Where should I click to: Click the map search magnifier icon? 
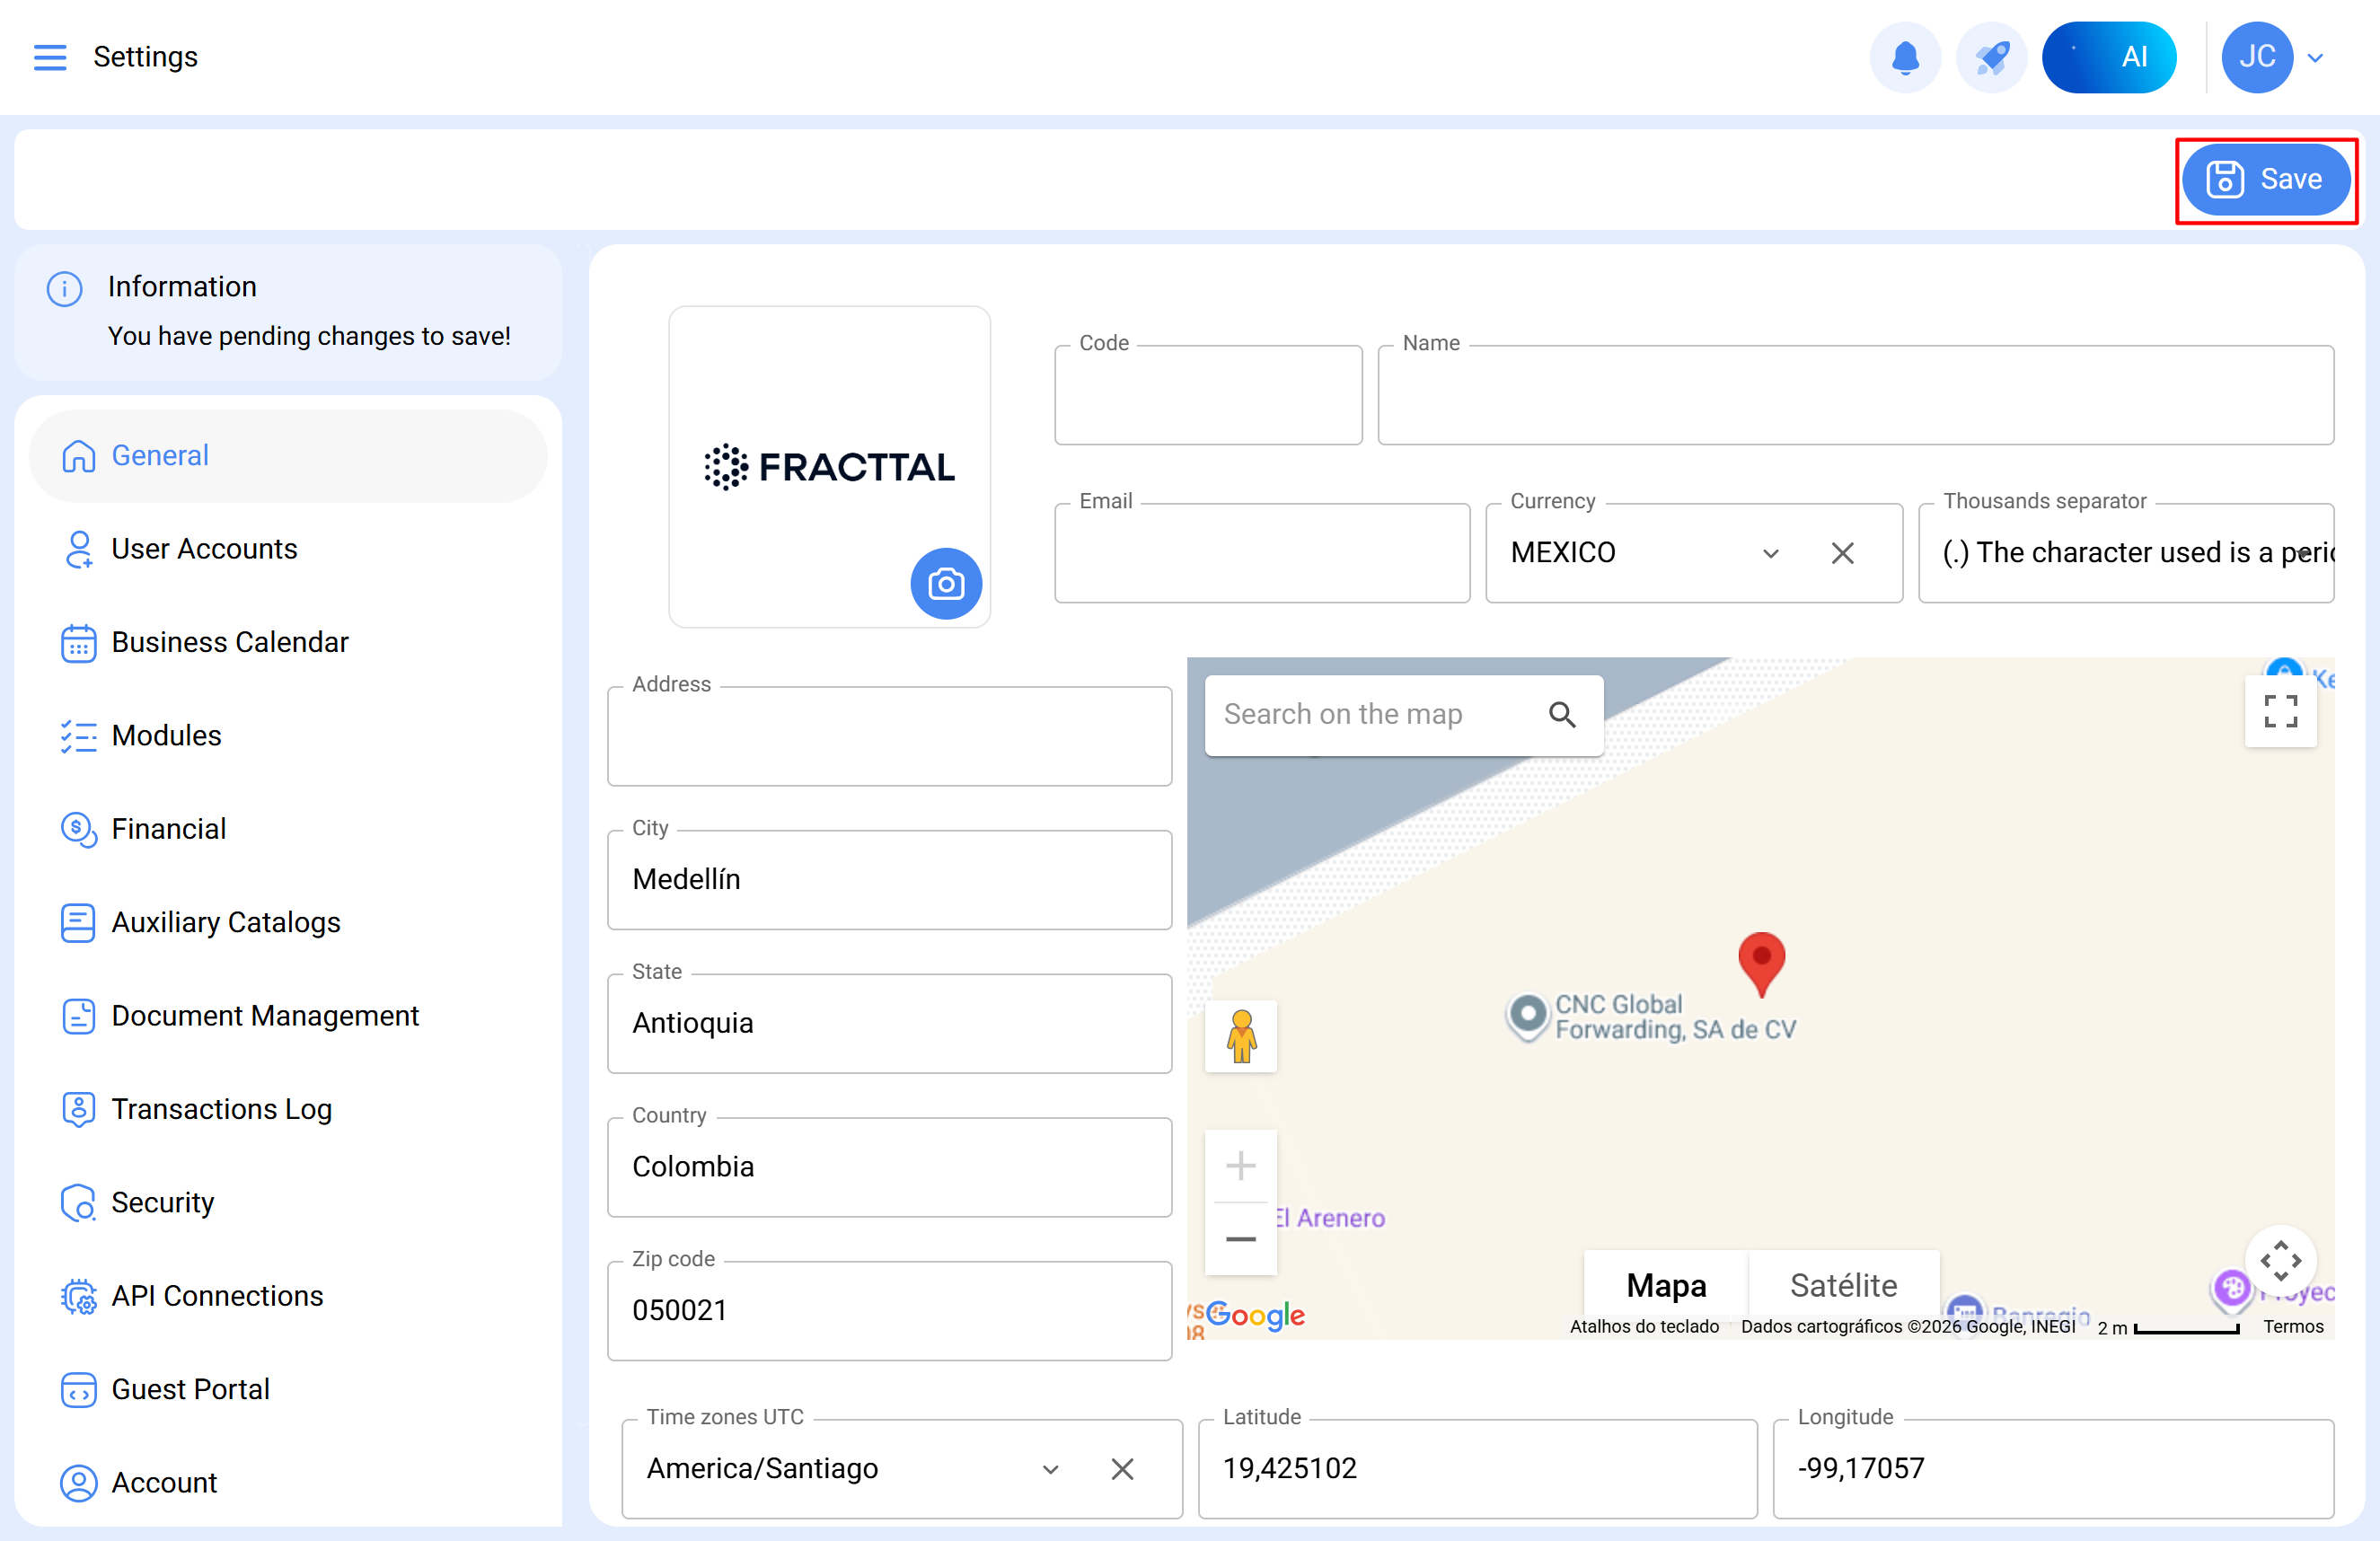pos(1561,714)
